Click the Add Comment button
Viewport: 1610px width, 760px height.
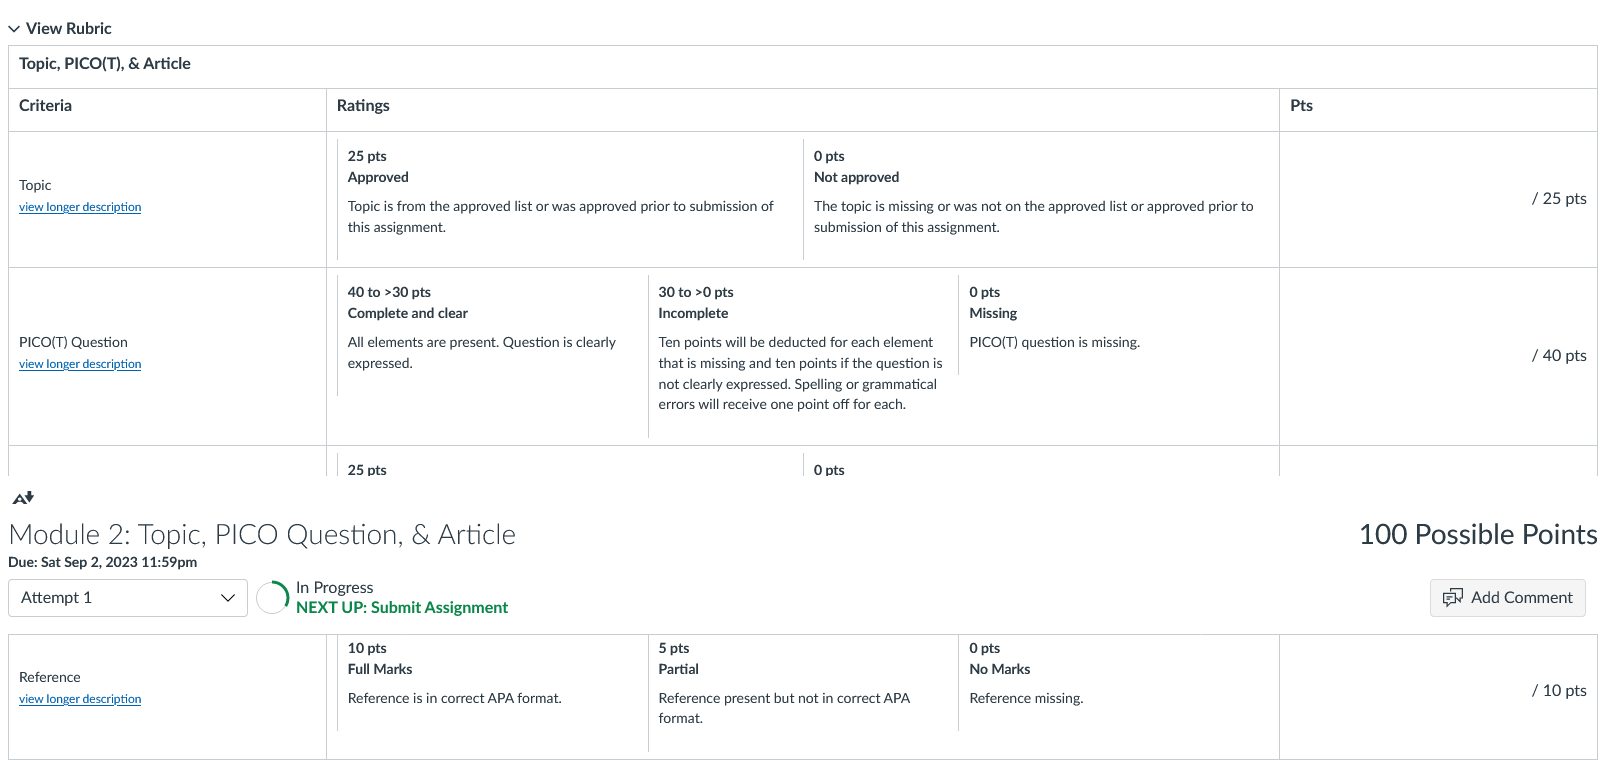pos(1507,598)
